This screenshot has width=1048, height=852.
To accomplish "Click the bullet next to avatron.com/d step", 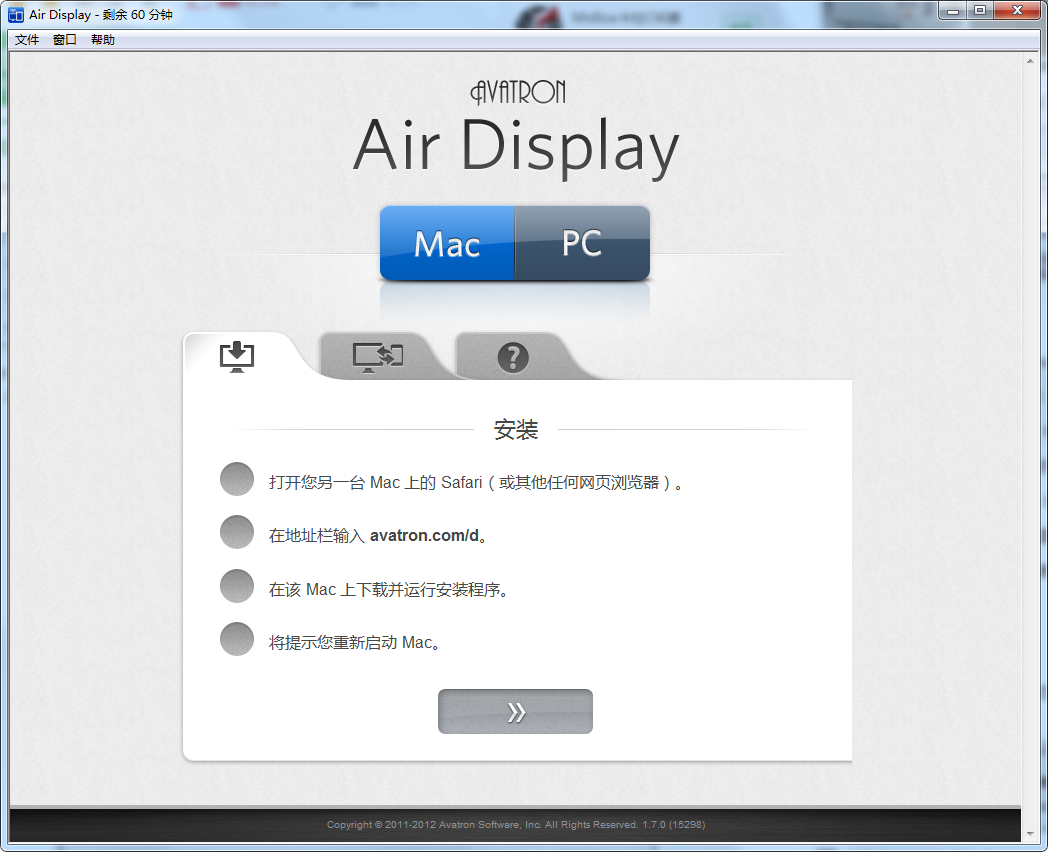I will [237, 533].
